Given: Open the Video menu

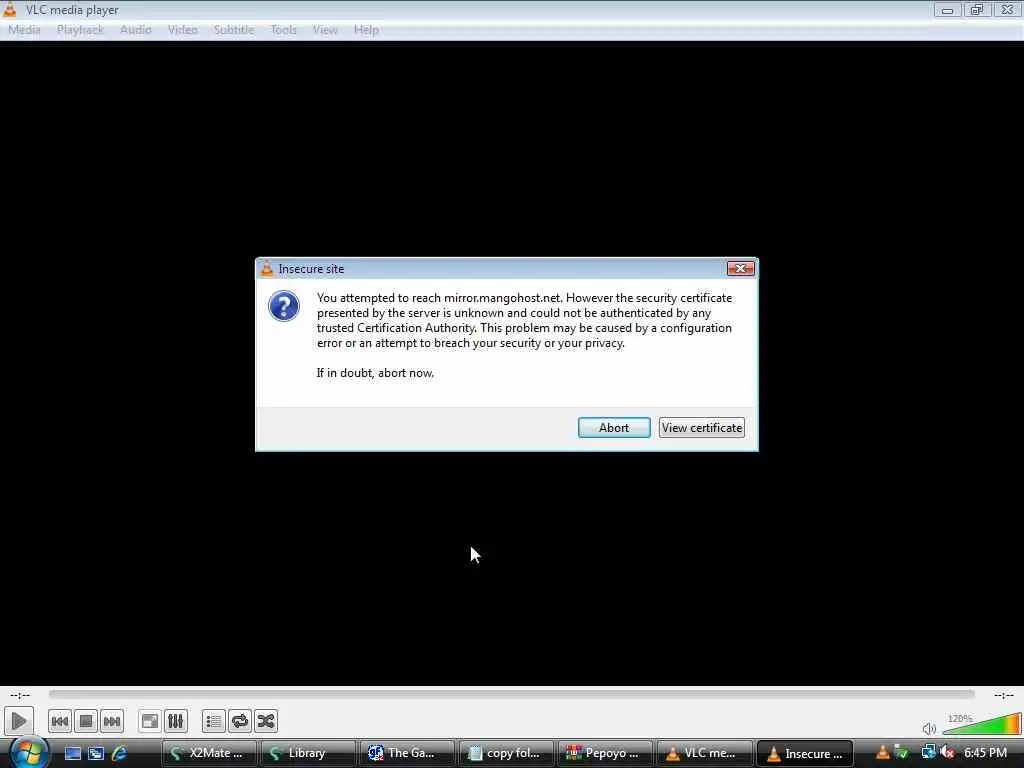Looking at the screenshot, I should point(182,30).
